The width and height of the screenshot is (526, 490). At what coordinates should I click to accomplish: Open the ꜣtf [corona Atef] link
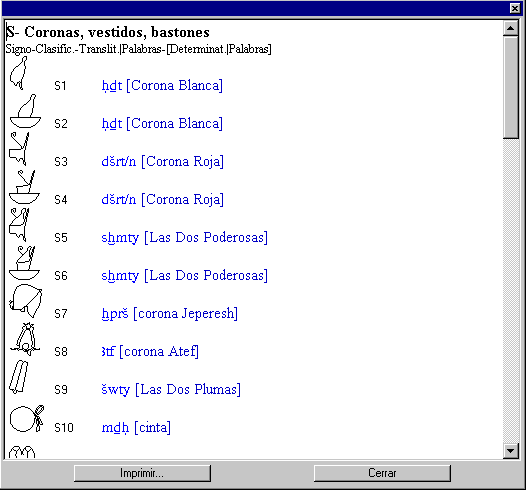(150, 352)
